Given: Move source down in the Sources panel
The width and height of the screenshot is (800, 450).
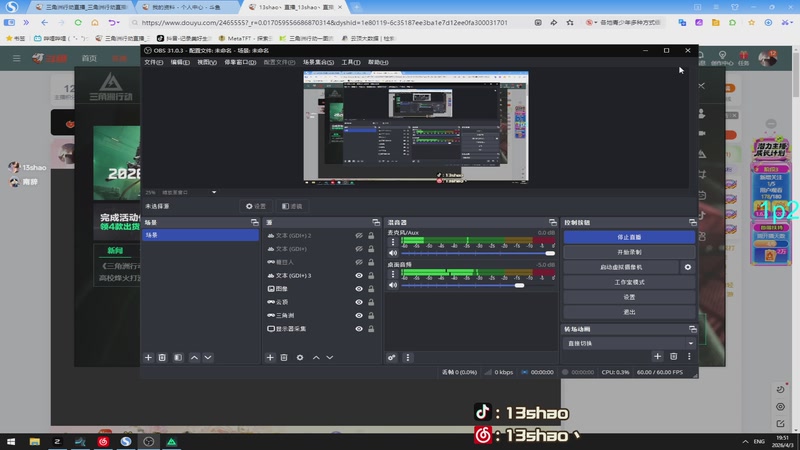Looking at the screenshot, I should click(330, 358).
